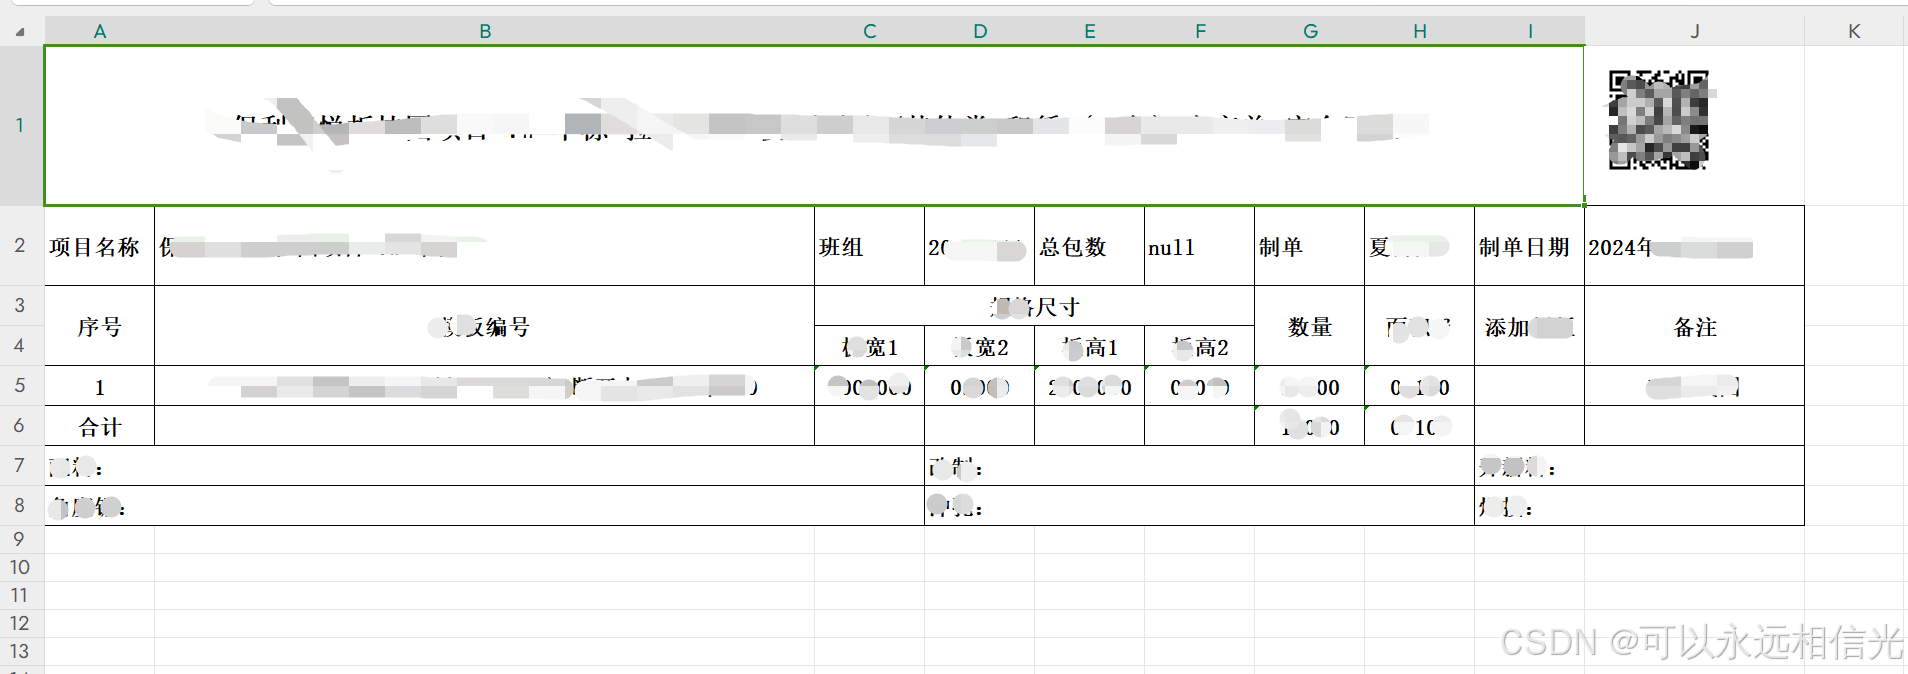Select column C header
Viewport: 1908px width, 674px height.
pos(870,31)
